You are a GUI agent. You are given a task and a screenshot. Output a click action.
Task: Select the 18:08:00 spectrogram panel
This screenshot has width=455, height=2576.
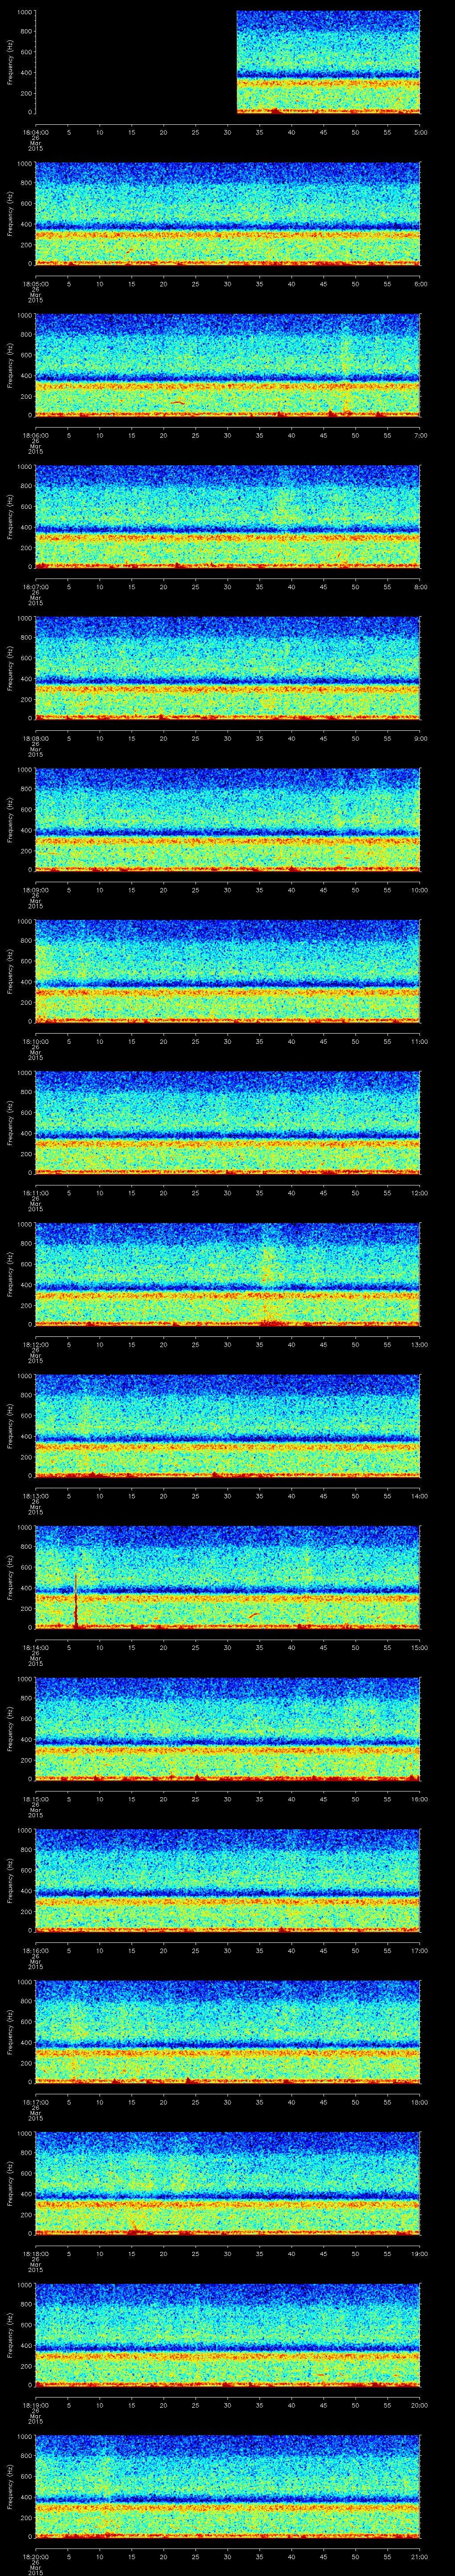227,668
